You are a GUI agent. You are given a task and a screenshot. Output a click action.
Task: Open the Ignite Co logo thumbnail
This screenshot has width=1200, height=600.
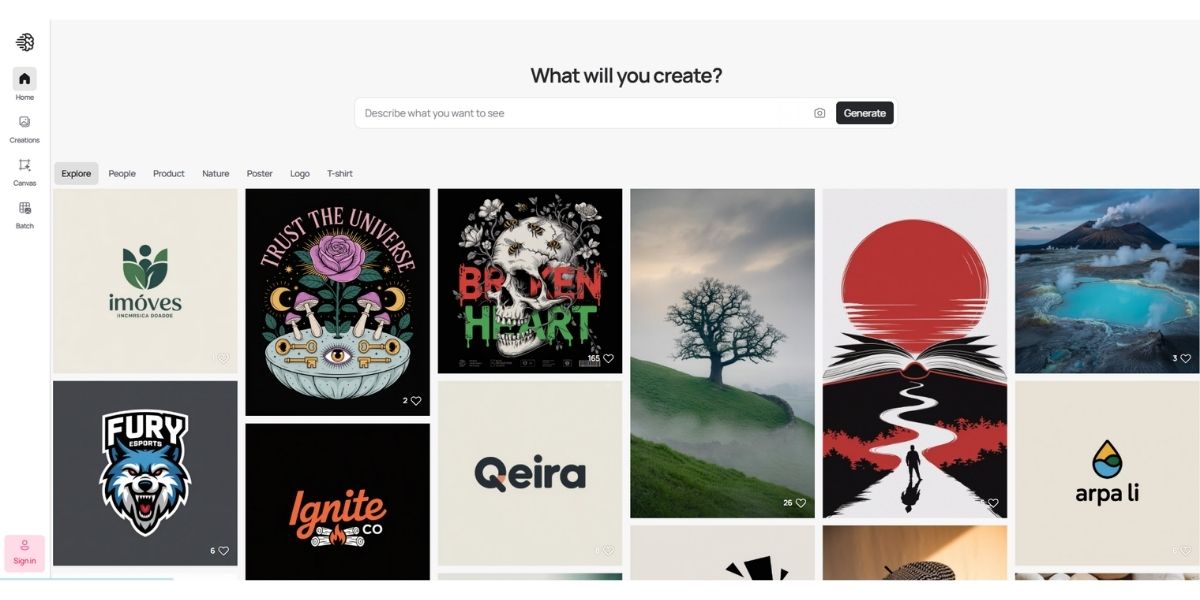coord(338,502)
